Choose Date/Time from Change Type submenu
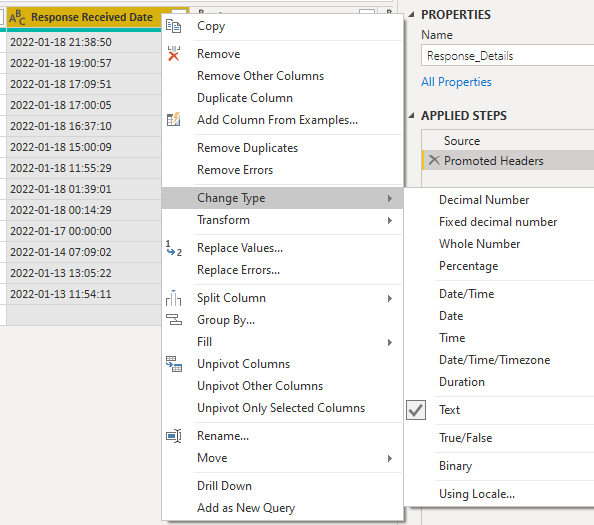 pyautogui.click(x=466, y=294)
